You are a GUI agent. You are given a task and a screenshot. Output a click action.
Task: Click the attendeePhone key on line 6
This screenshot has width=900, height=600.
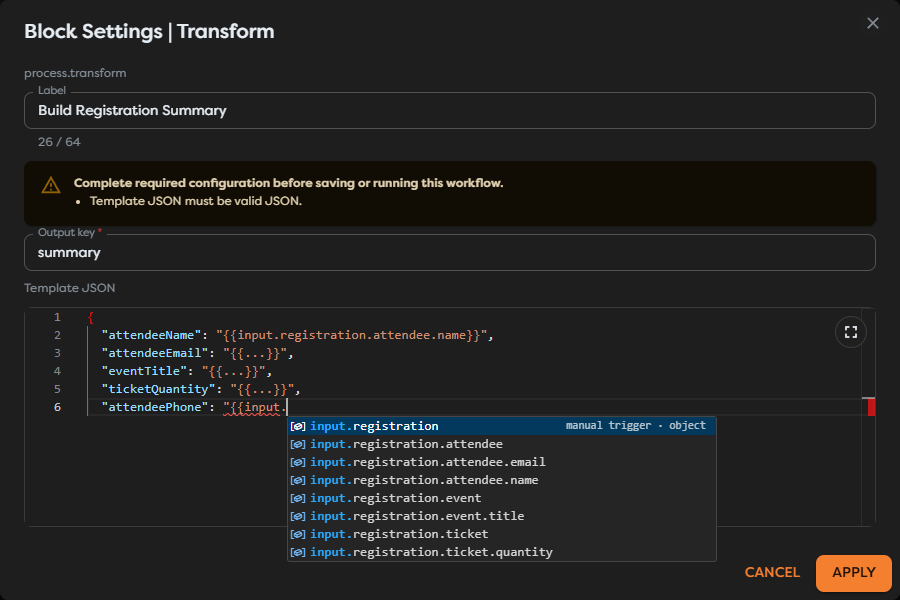click(x=155, y=407)
